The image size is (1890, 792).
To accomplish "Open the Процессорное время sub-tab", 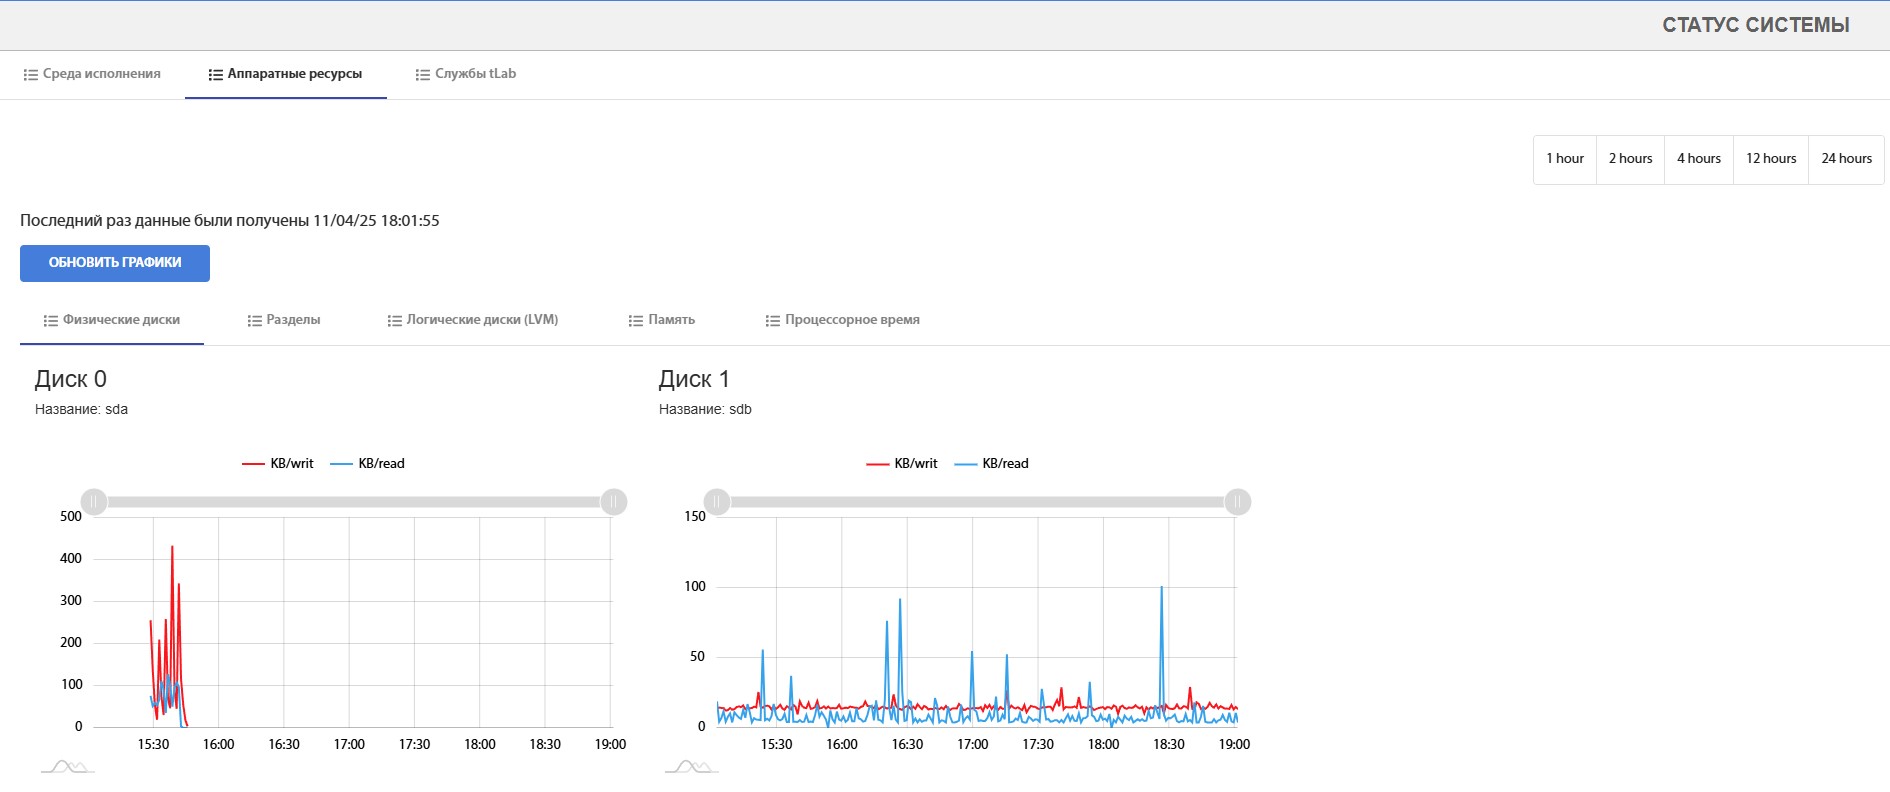I will coord(842,320).
